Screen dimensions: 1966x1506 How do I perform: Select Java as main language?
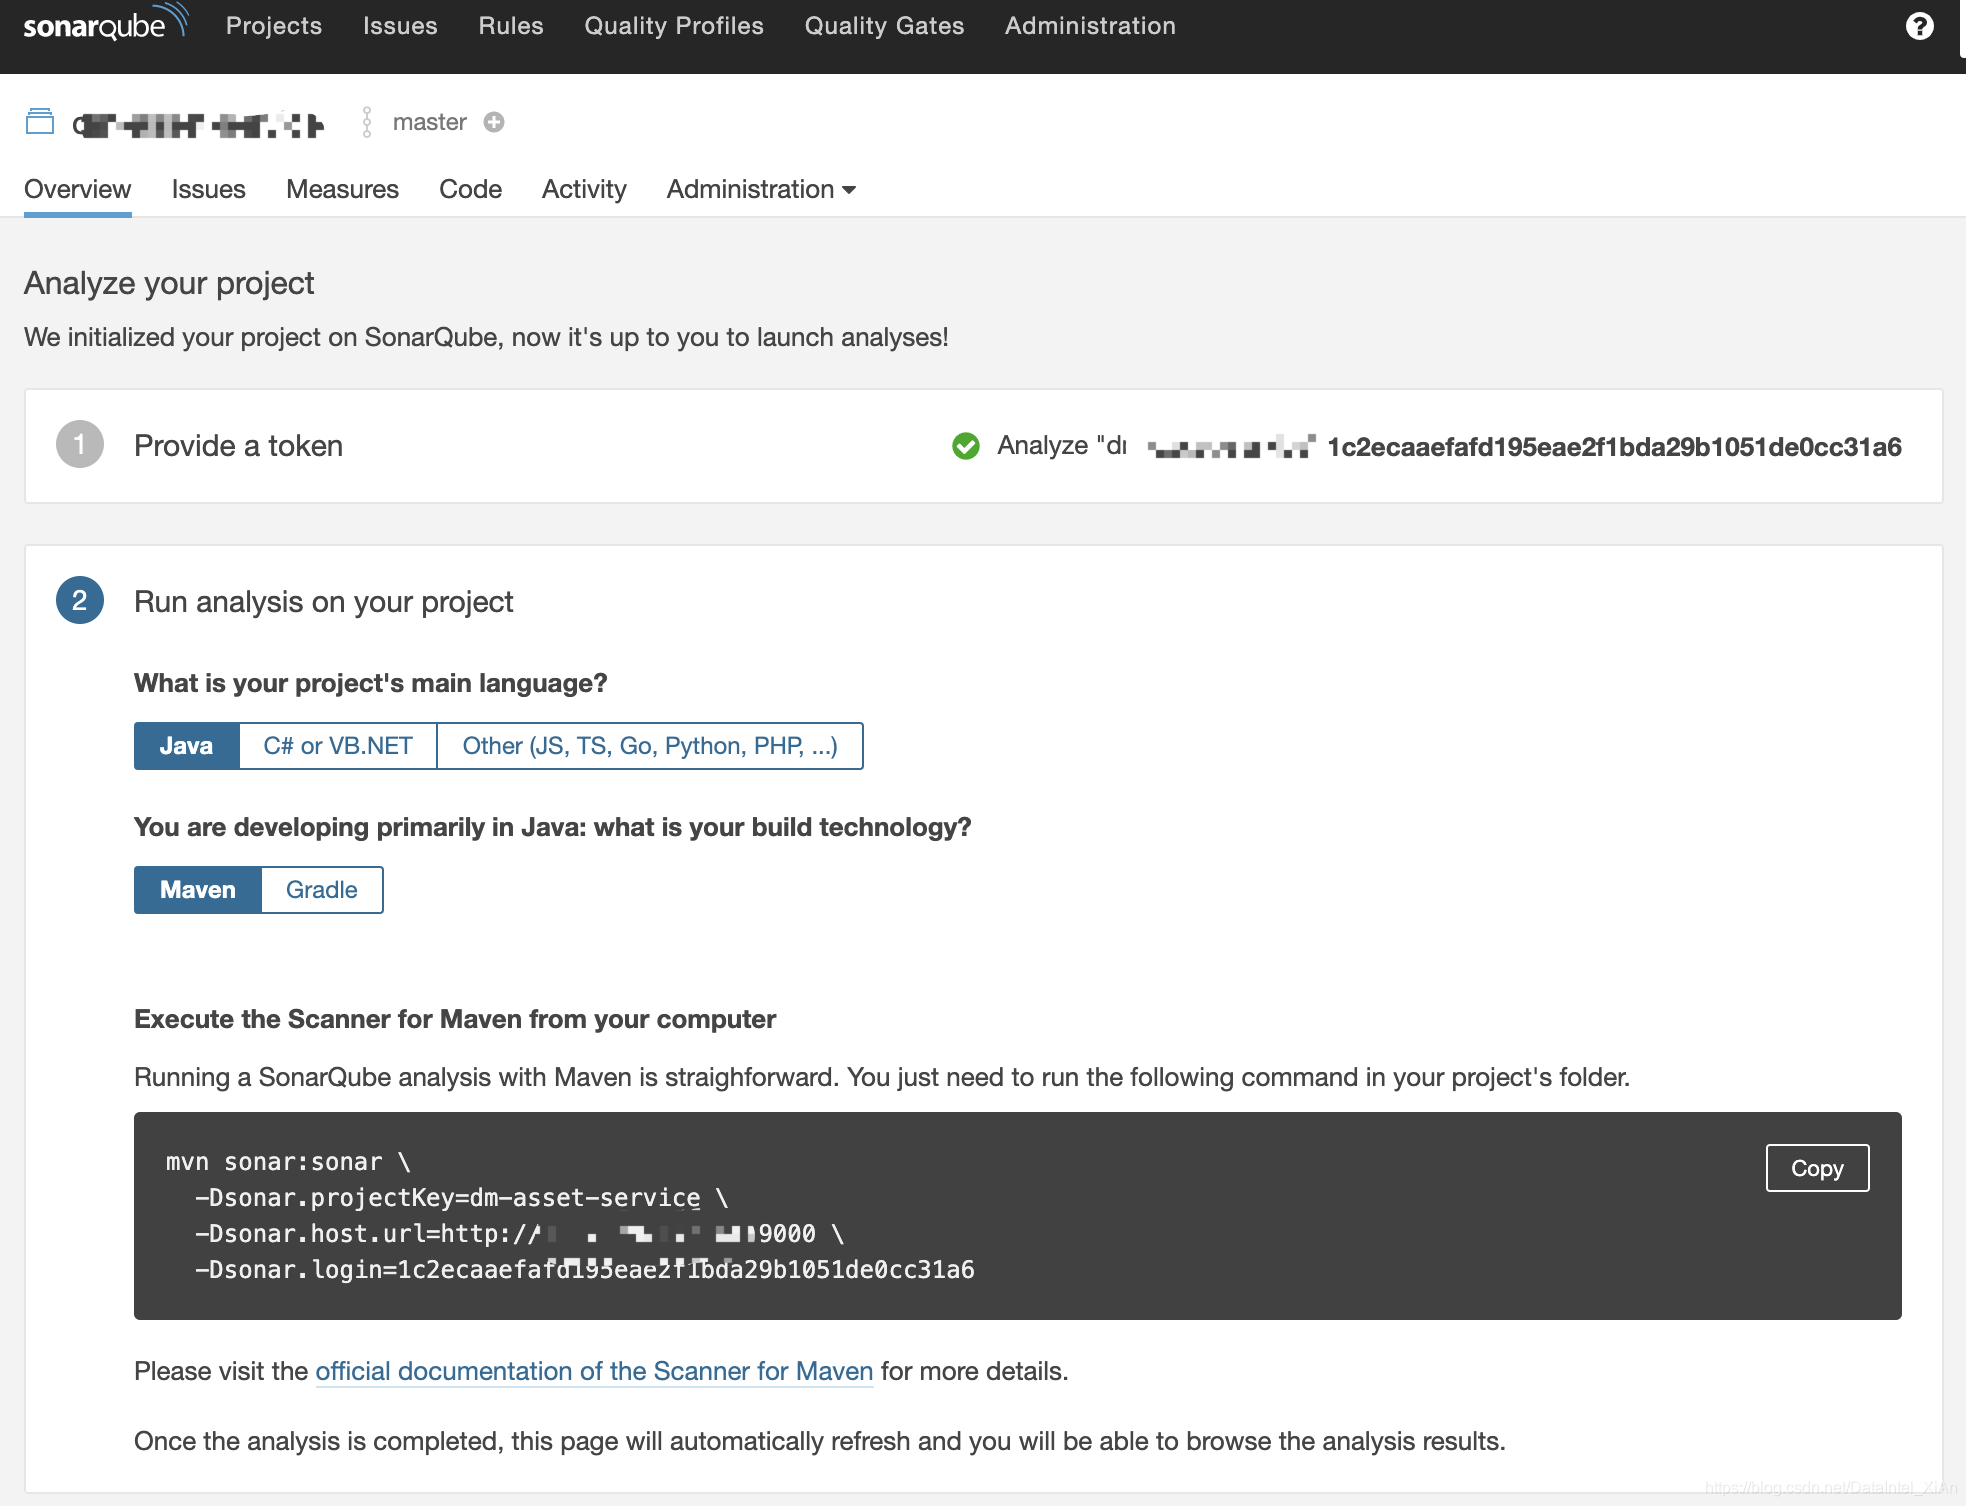186,746
